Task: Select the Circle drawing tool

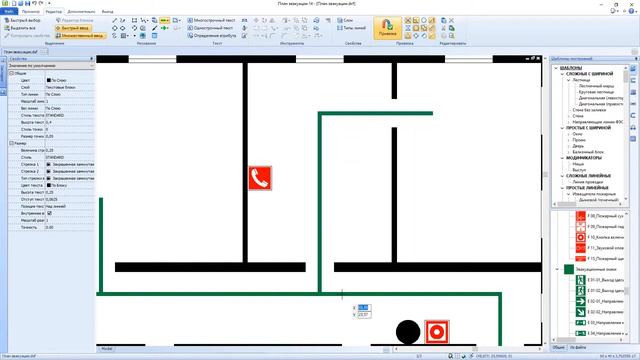Action: 114,28
